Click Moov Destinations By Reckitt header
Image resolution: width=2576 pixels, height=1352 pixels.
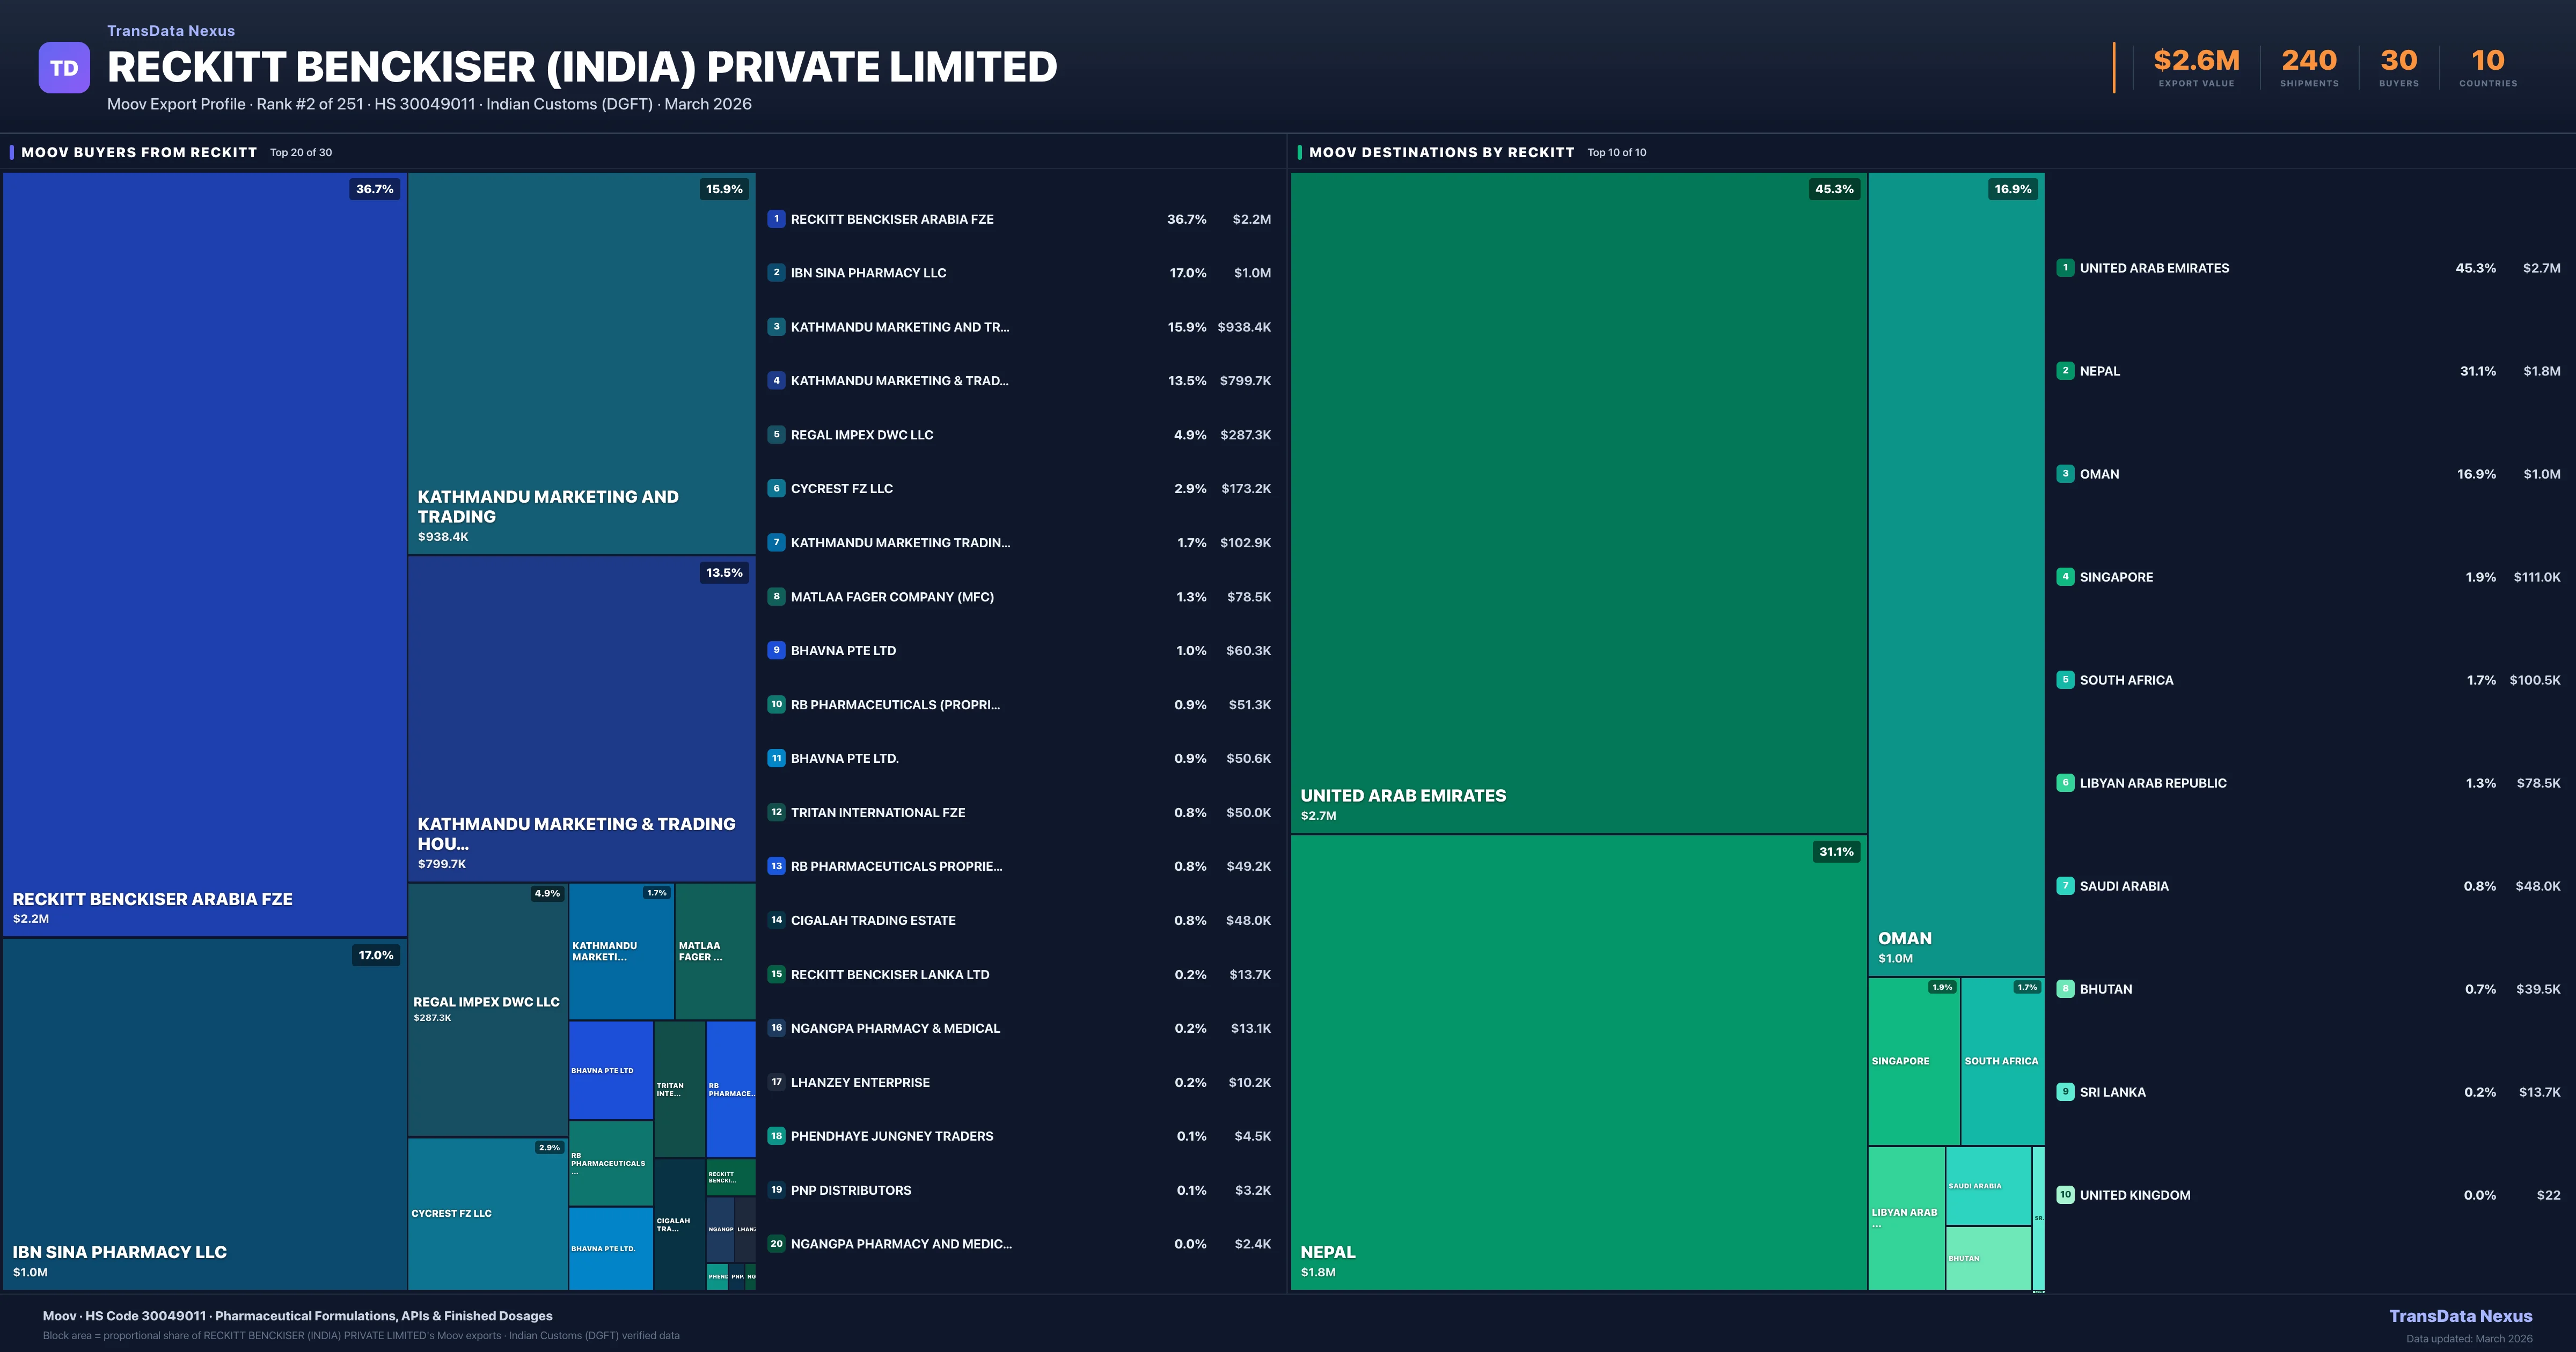point(1441,152)
